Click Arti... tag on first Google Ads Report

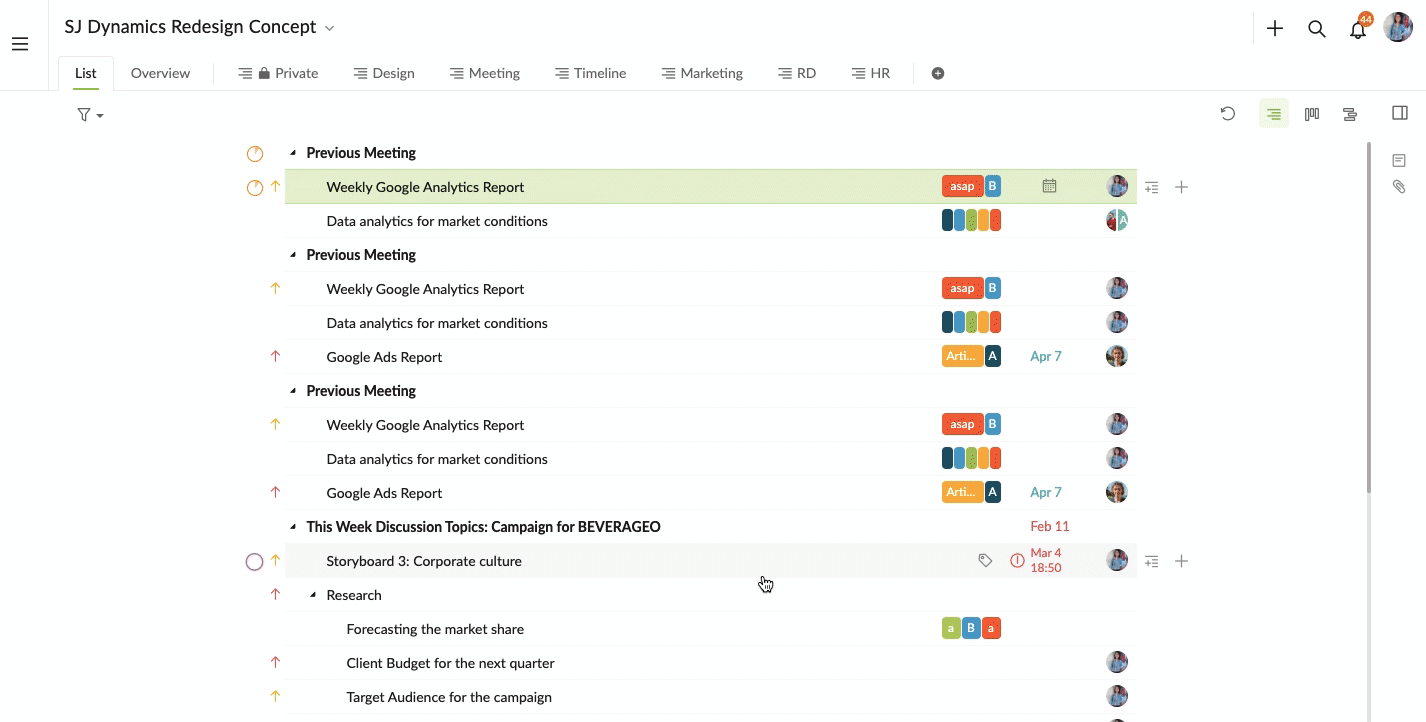click(962, 356)
